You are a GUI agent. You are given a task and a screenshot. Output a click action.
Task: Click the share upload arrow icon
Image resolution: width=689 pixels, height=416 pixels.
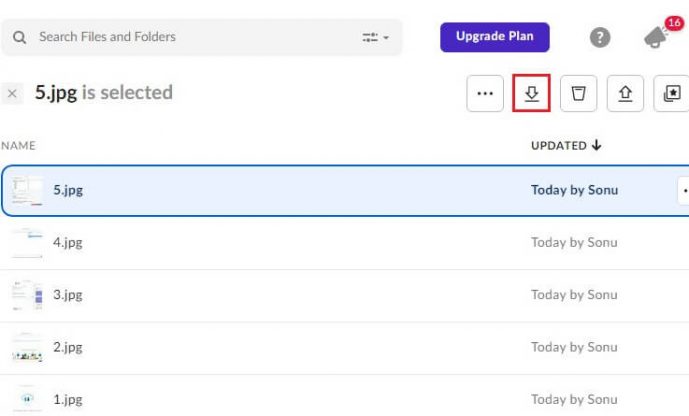[625, 93]
